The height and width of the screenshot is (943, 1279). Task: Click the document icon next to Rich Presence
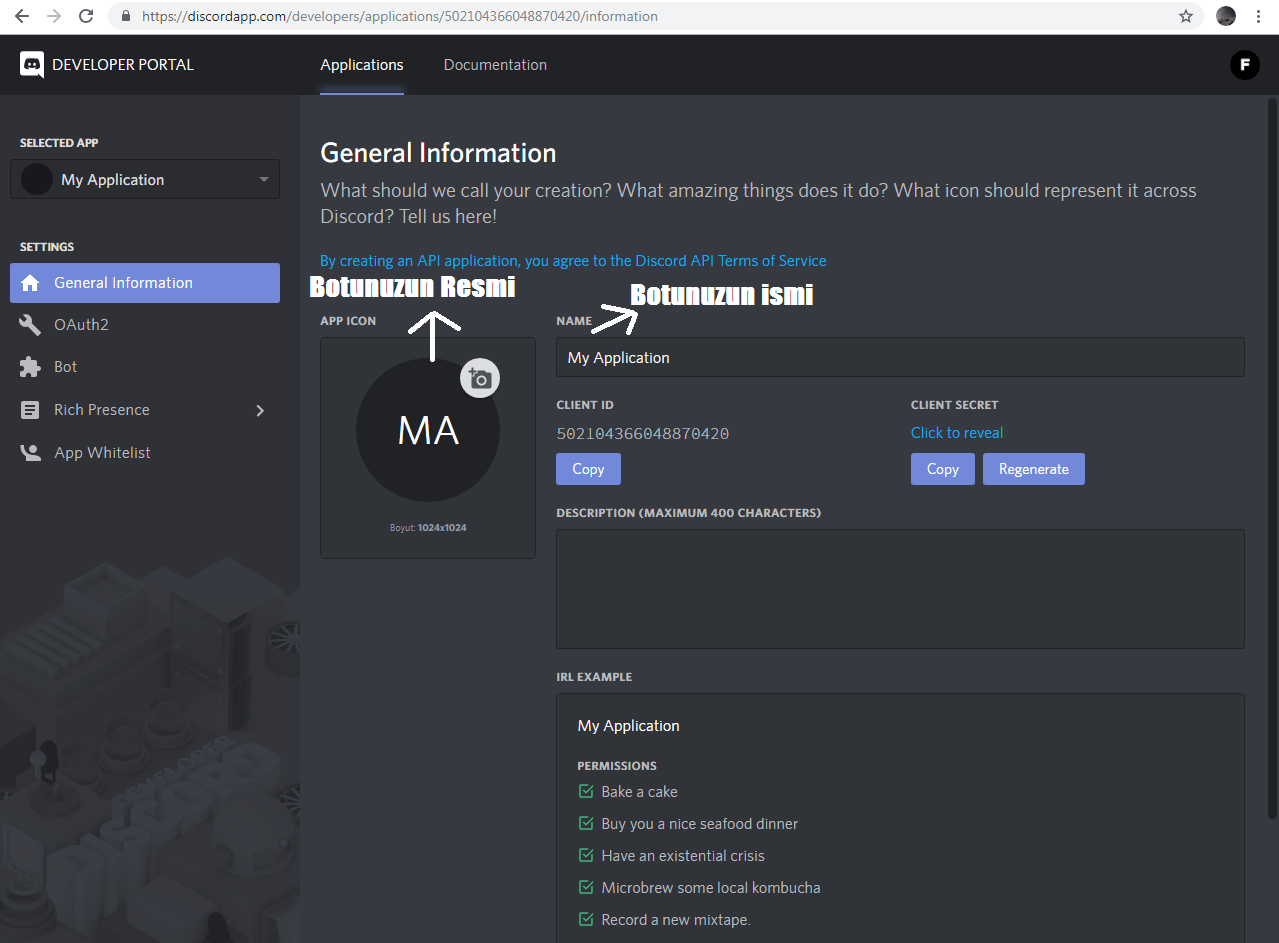[x=30, y=410]
